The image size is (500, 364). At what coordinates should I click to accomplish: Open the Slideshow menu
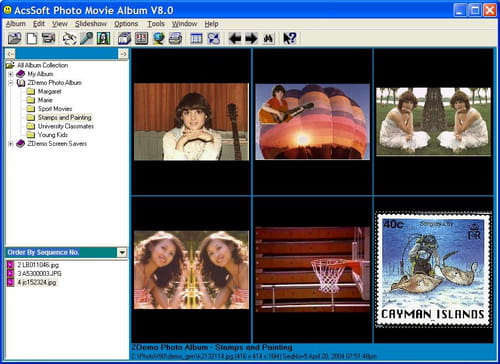91,24
